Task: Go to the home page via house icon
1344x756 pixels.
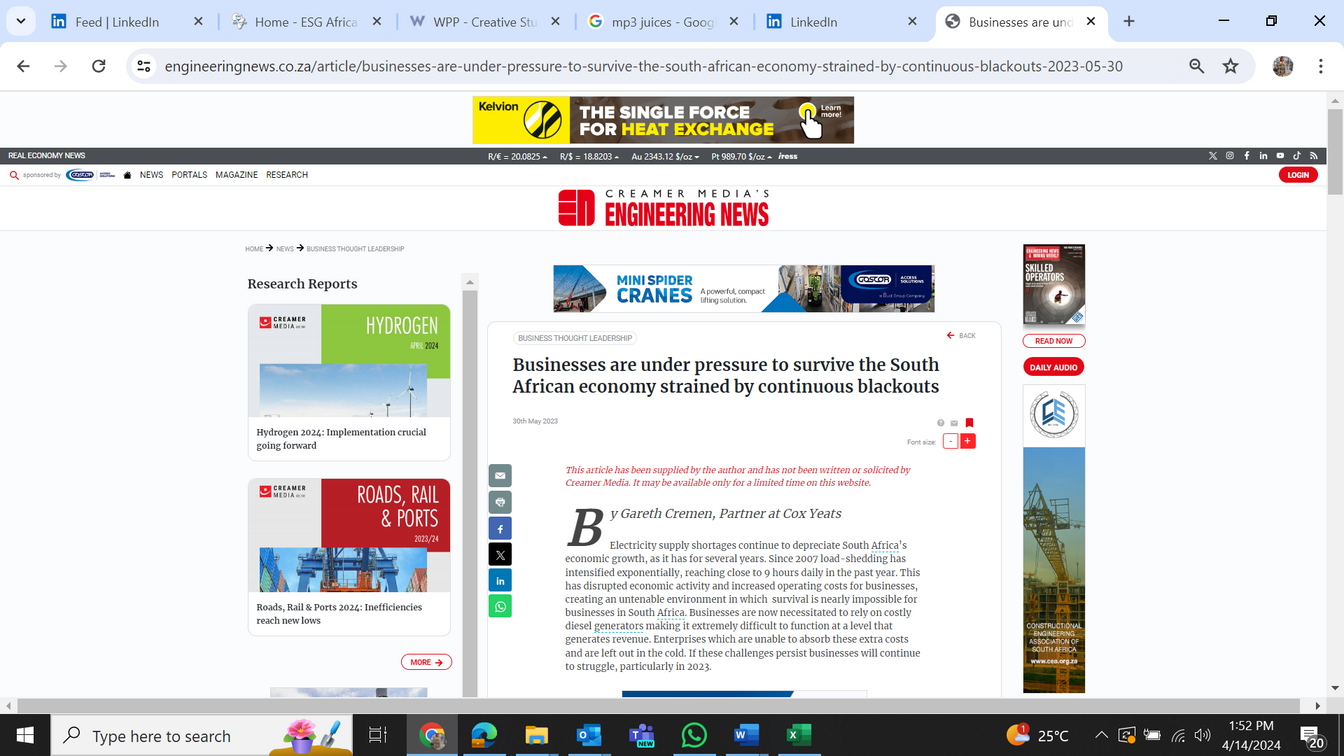Action: pyautogui.click(x=127, y=175)
